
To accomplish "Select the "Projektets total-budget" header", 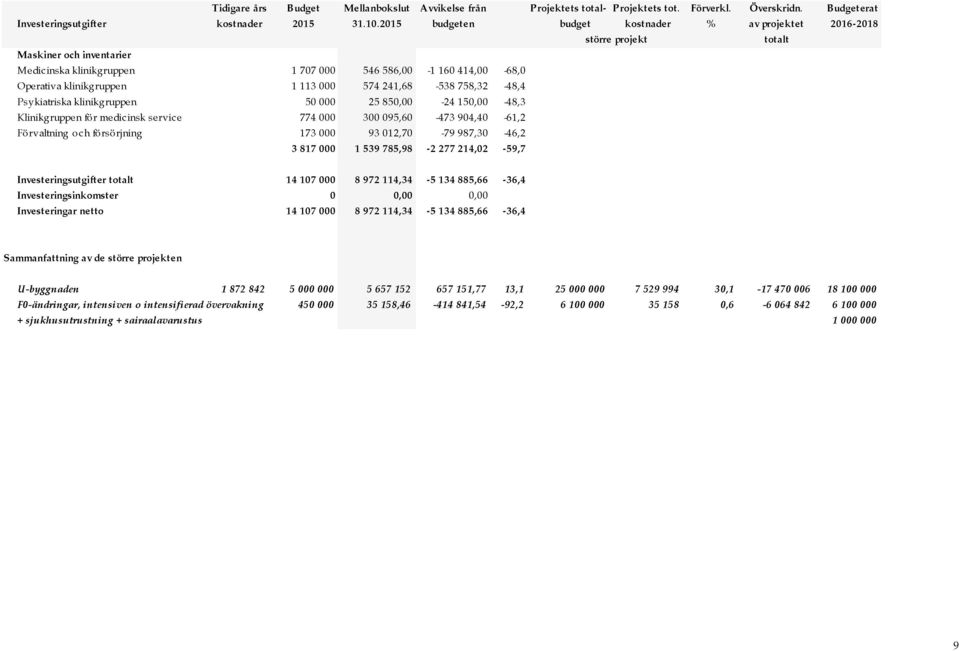I will coord(568,17).
